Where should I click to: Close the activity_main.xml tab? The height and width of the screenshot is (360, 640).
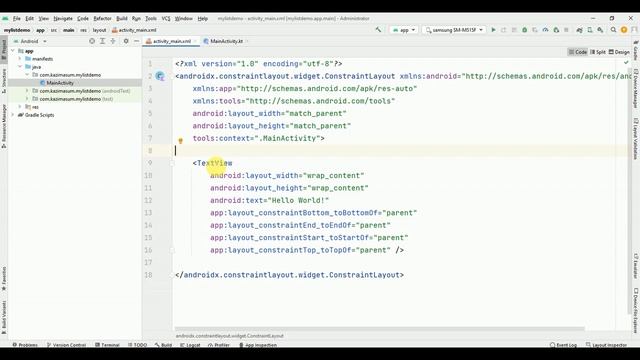pos(196,41)
